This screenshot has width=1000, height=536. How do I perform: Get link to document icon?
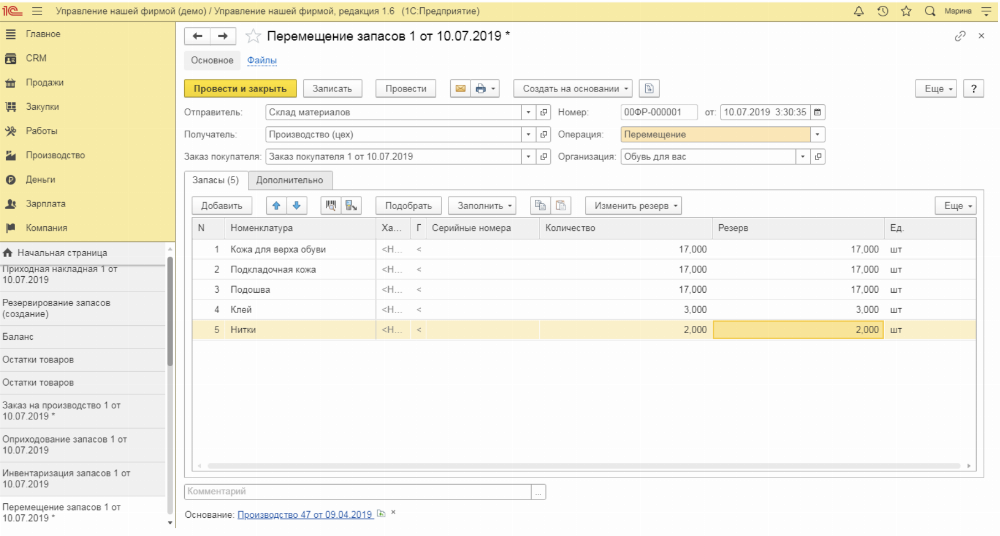[x=959, y=36]
